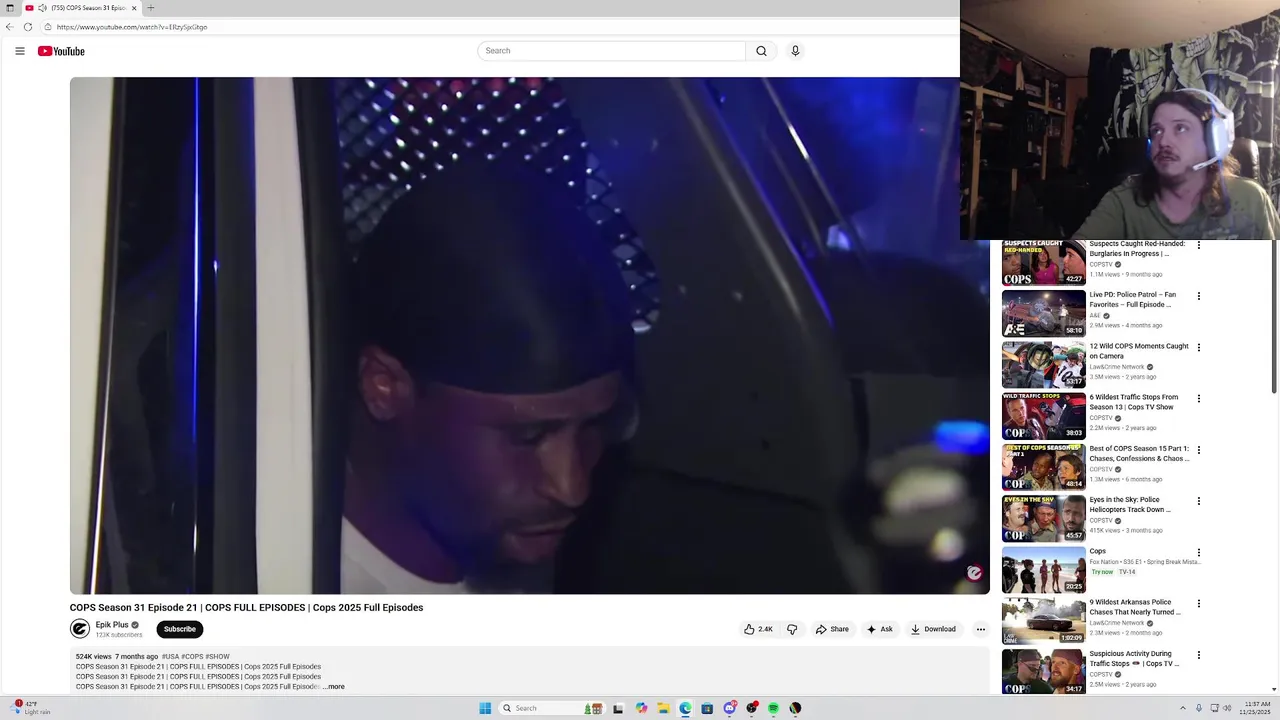The width and height of the screenshot is (1280, 720).
Task: Open options for Cops Fox Nation listing
Action: 1199,552
